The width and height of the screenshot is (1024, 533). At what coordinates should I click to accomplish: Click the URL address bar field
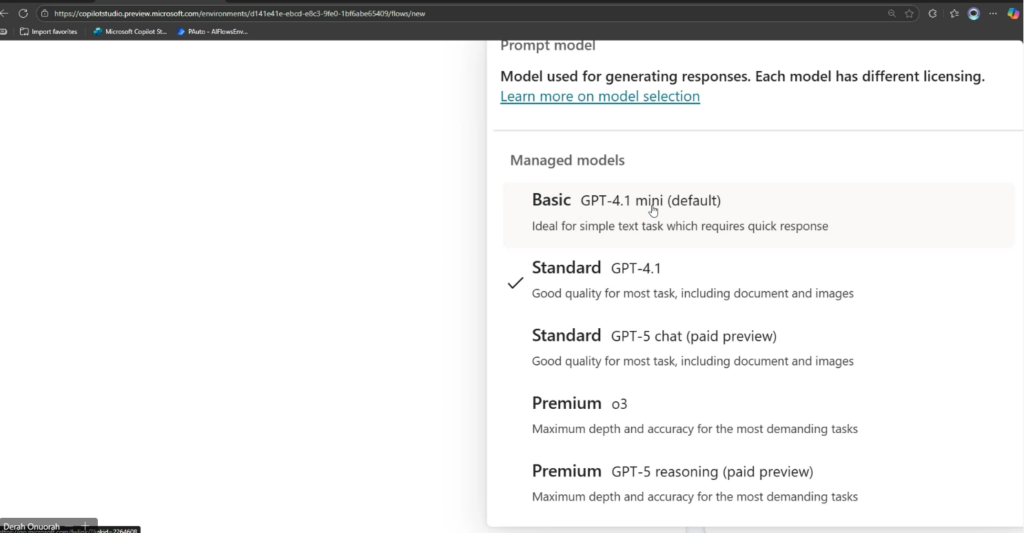(x=450, y=13)
